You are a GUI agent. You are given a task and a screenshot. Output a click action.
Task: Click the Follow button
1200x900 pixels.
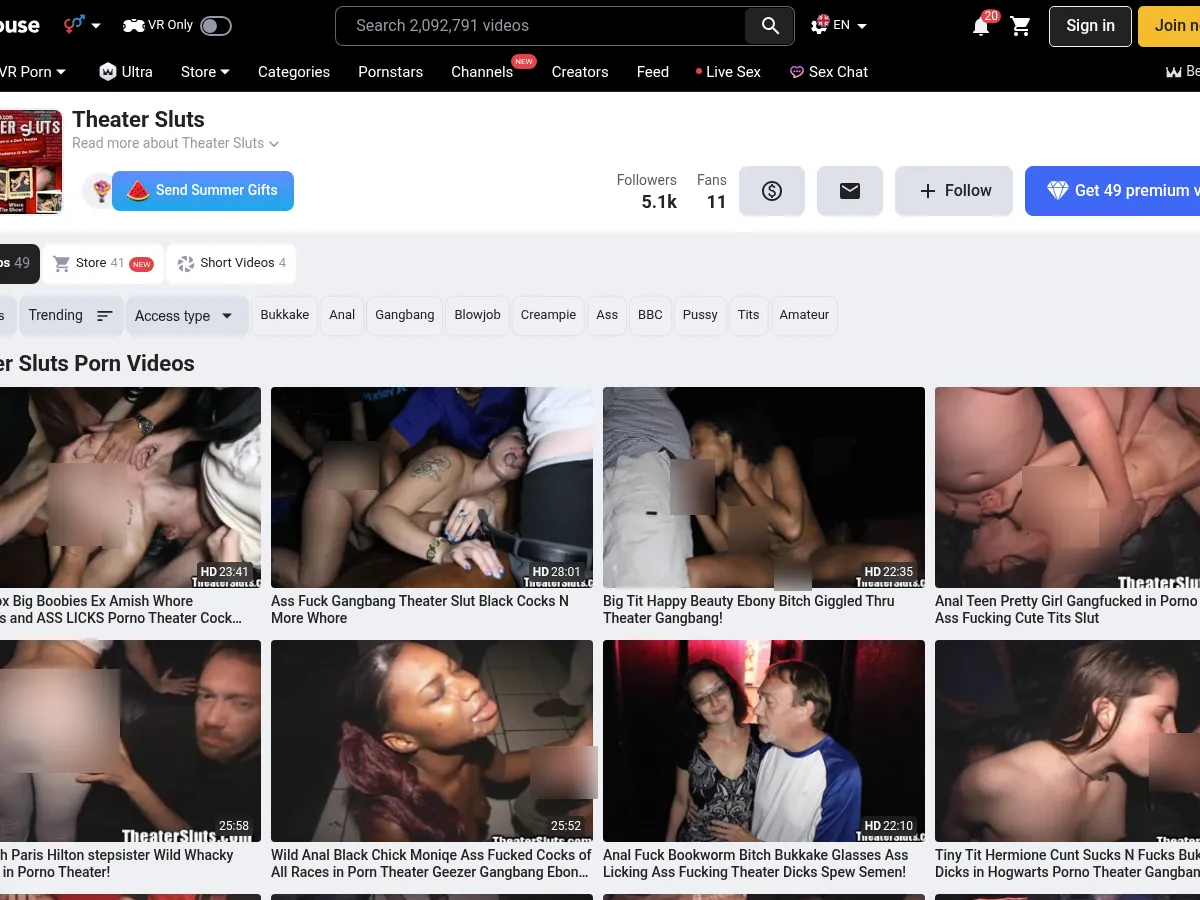954,191
